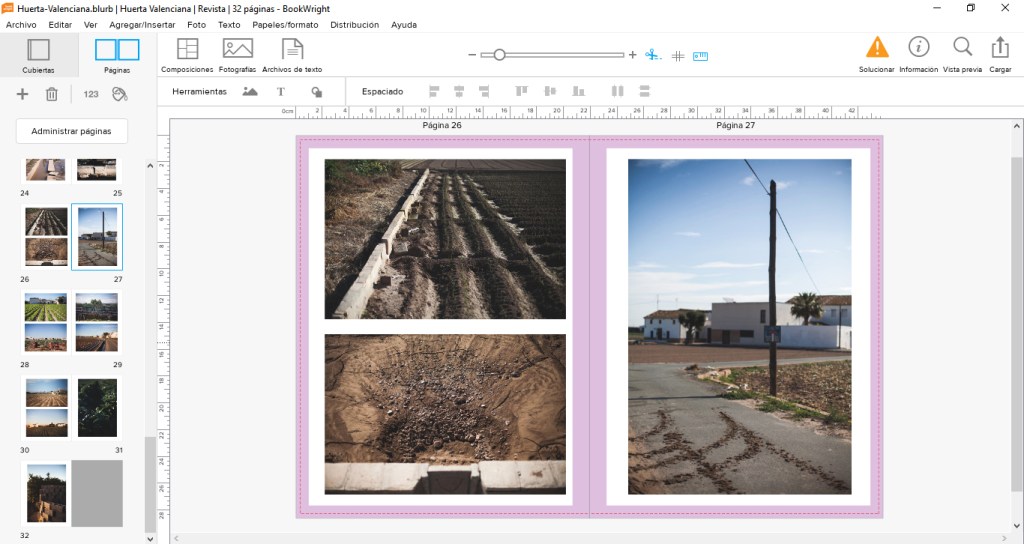Toggle trim lines scissors icon

pyautogui.click(x=653, y=56)
